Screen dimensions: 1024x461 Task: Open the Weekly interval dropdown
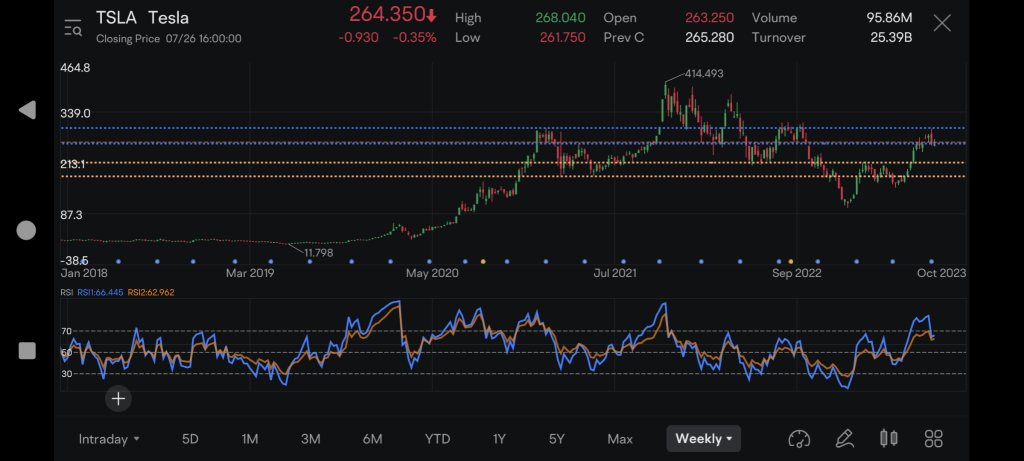703,439
